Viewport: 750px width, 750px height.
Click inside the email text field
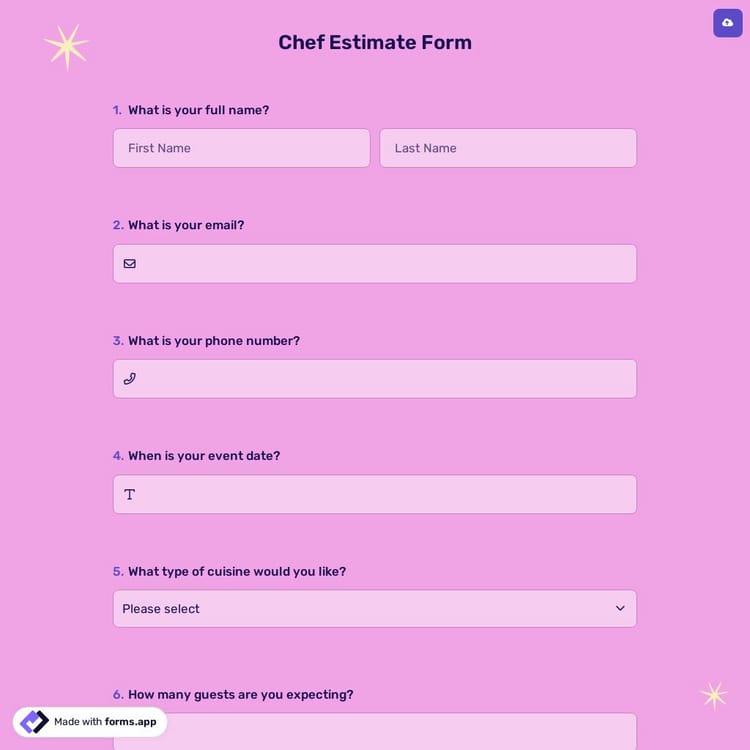385,264
